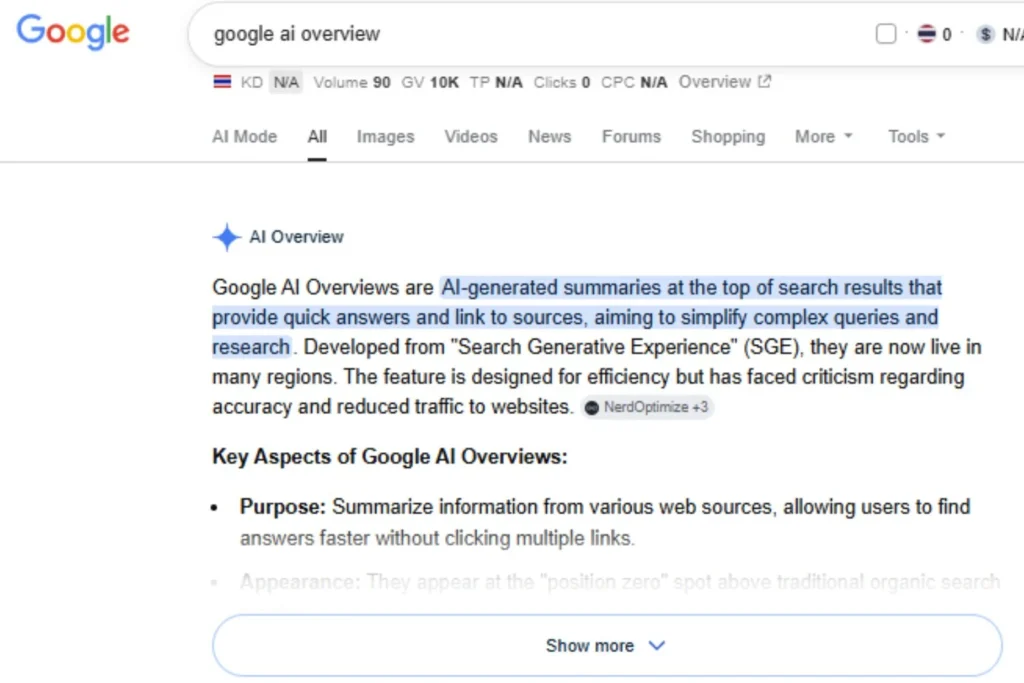Screen dimensions: 1024x683
Task: Click the Purpose: bullet label
Action: point(282,507)
